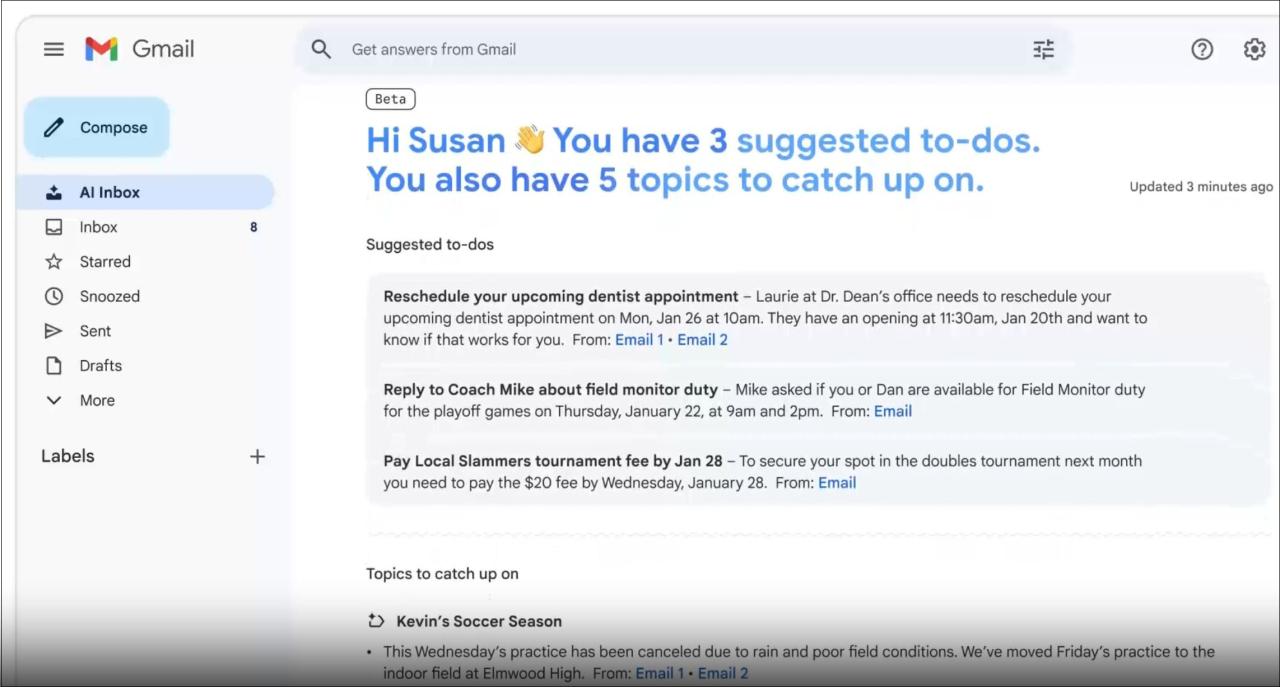1280x687 pixels.
Task: Click the Gmail logo
Action: [x=139, y=48]
